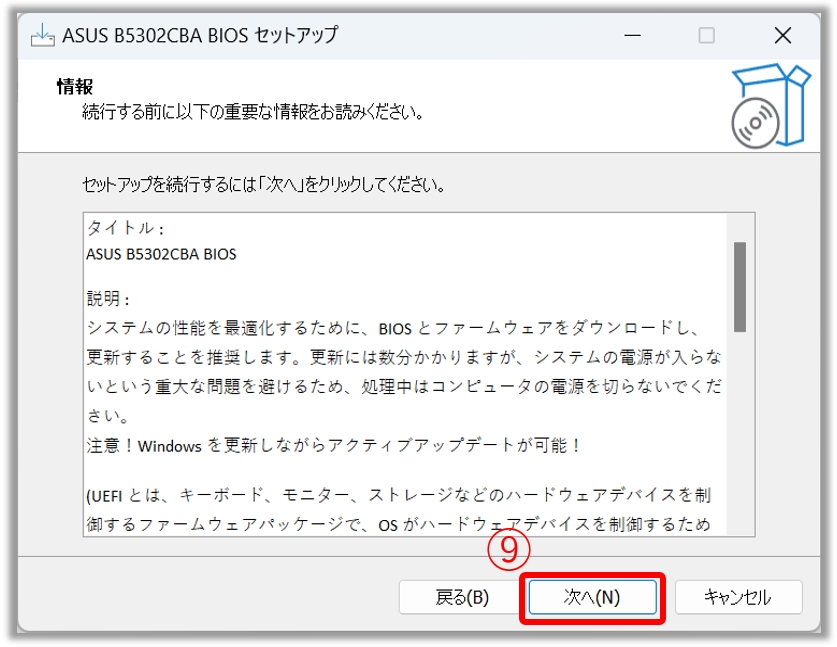Click the line starting '注意！Windows を更新しながら'
The width and height of the screenshot is (837, 647).
click(x=334, y=445)
